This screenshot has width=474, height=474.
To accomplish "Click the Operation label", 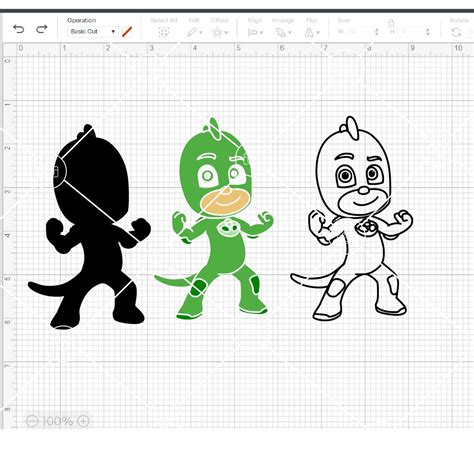I will pos(81,20).
